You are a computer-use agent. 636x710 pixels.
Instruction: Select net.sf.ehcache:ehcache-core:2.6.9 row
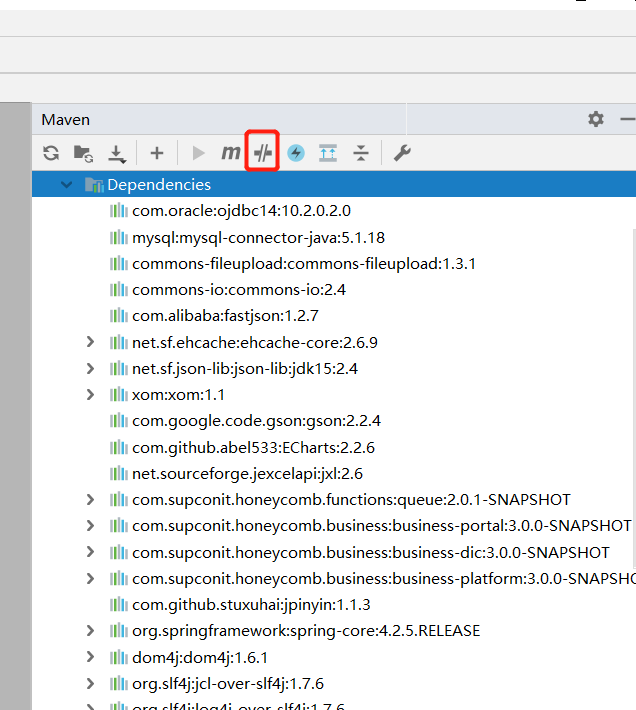pyautogui.click(x=255, y=342)
